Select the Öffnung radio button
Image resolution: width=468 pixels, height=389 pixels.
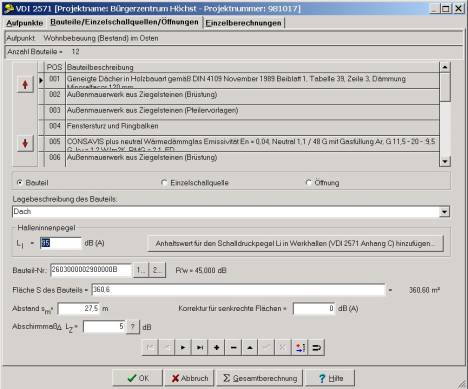pos(309,183)
